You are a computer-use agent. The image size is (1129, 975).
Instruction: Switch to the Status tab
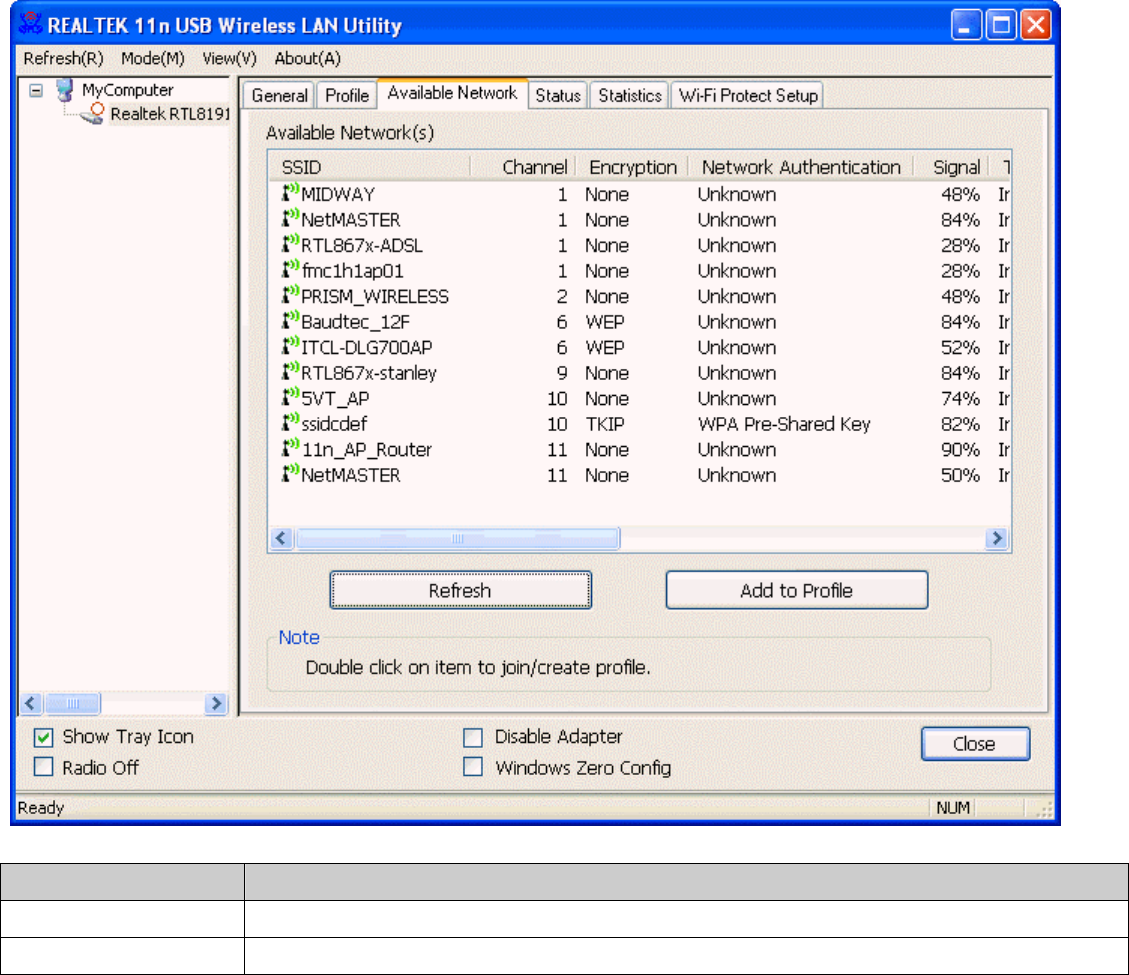pyautogui.click(x=558, y=96)
